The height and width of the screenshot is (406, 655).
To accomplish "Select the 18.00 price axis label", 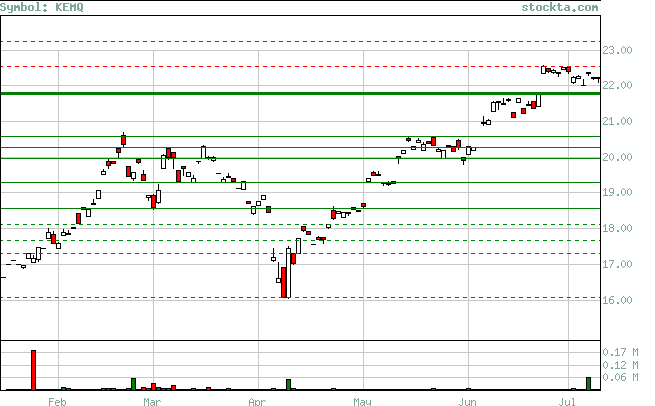I will [617, 228].
